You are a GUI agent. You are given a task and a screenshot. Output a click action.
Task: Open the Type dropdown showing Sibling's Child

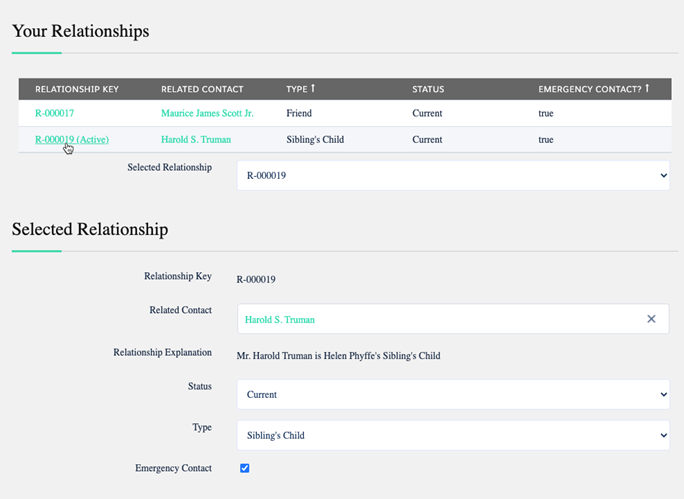coord(452,435)
